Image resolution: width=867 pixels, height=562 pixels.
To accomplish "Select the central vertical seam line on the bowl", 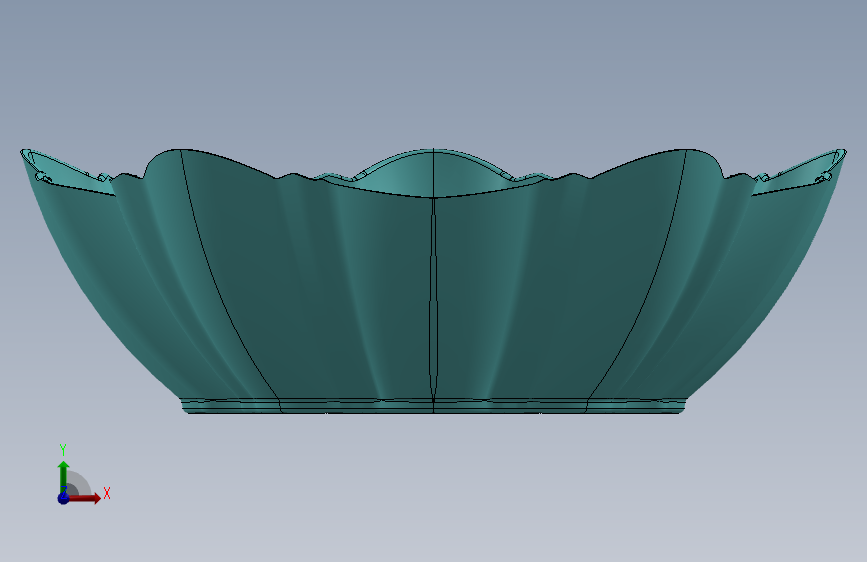I will [433, 299].
